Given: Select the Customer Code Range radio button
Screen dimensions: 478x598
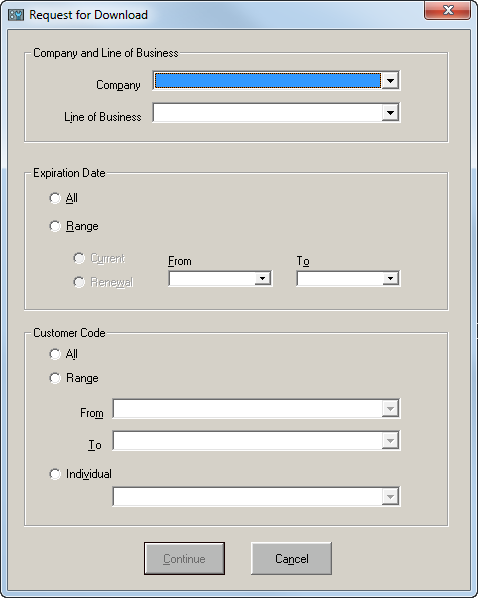Looking at the screenshot, I should click(x=55, y=378).
